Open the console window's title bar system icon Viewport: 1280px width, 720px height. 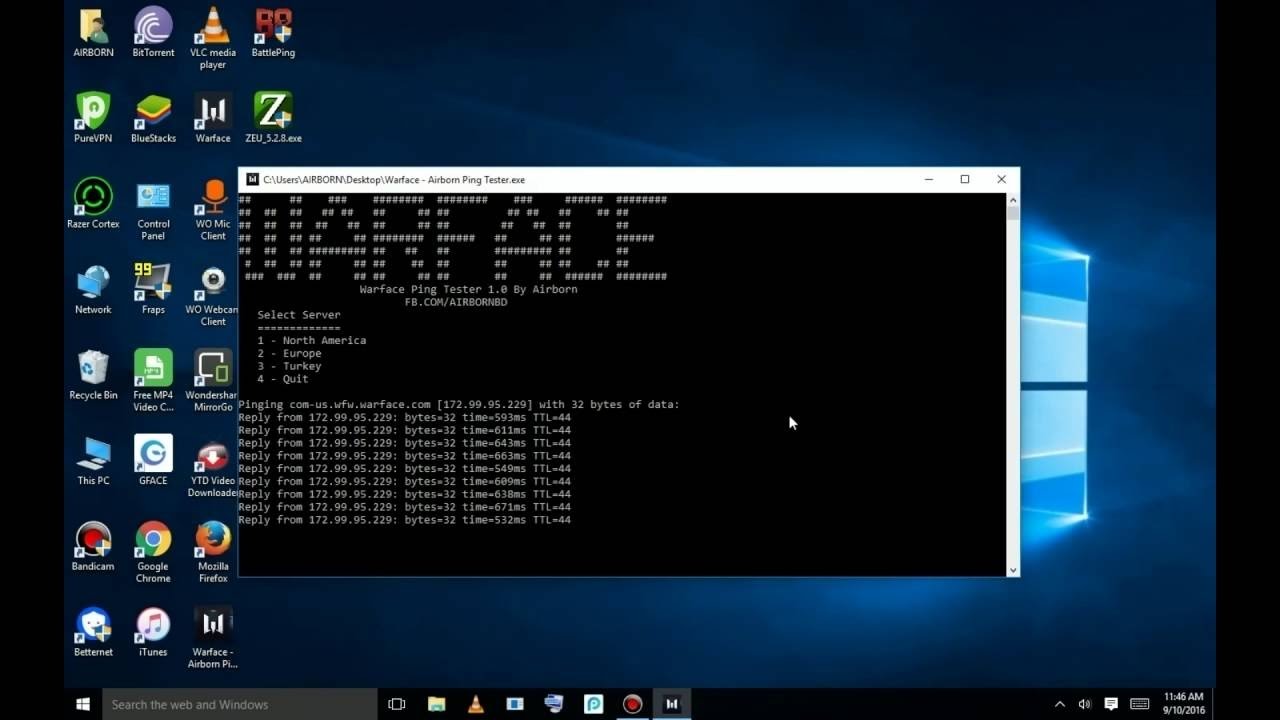pos(253,180)
